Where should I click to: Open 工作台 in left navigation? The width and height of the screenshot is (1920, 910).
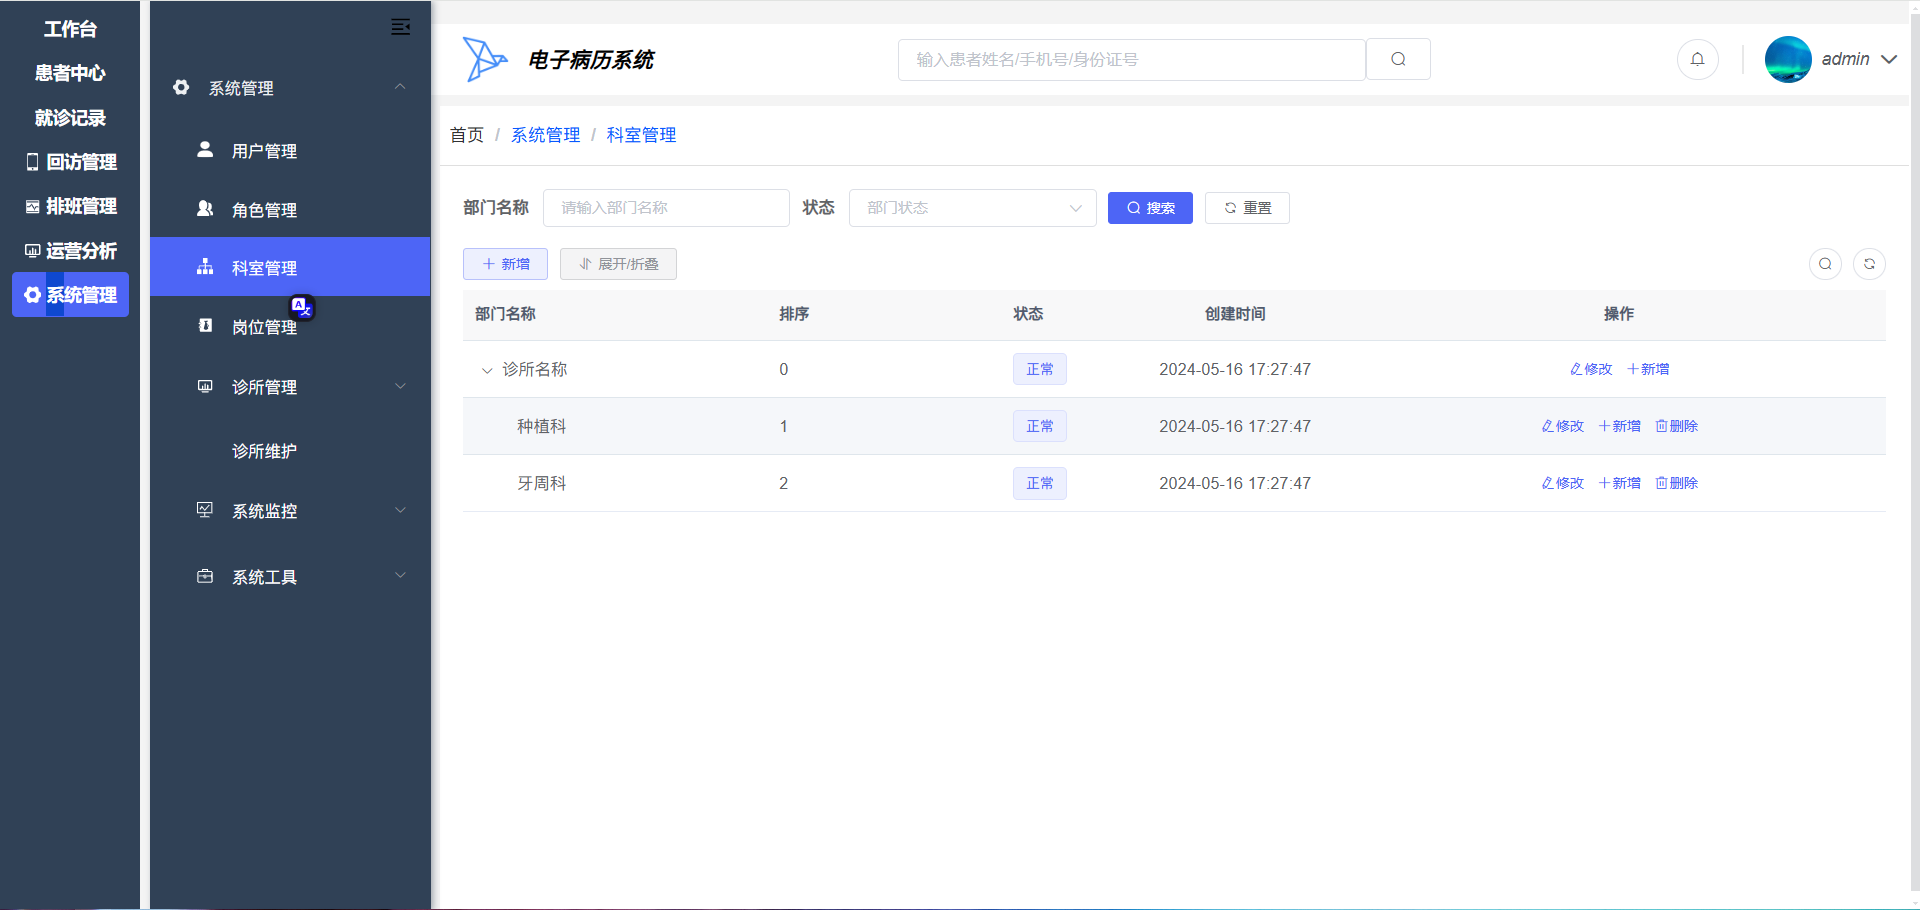[70, 29]
